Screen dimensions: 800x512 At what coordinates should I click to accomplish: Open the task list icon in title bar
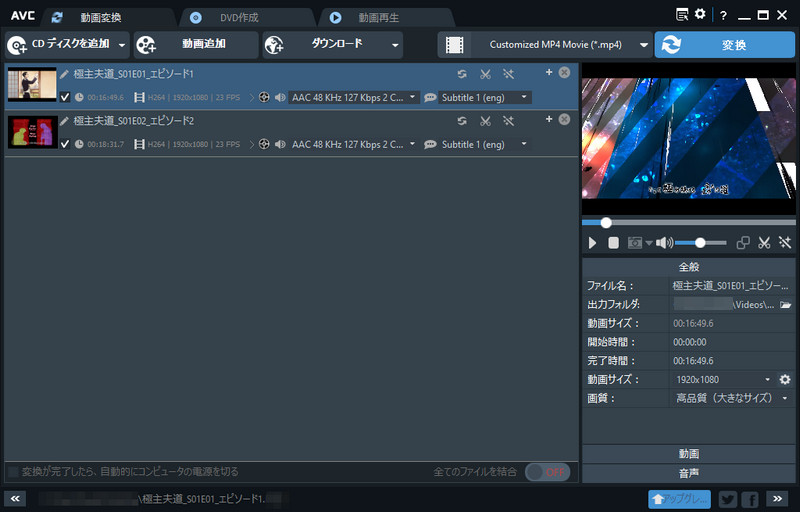682,14
